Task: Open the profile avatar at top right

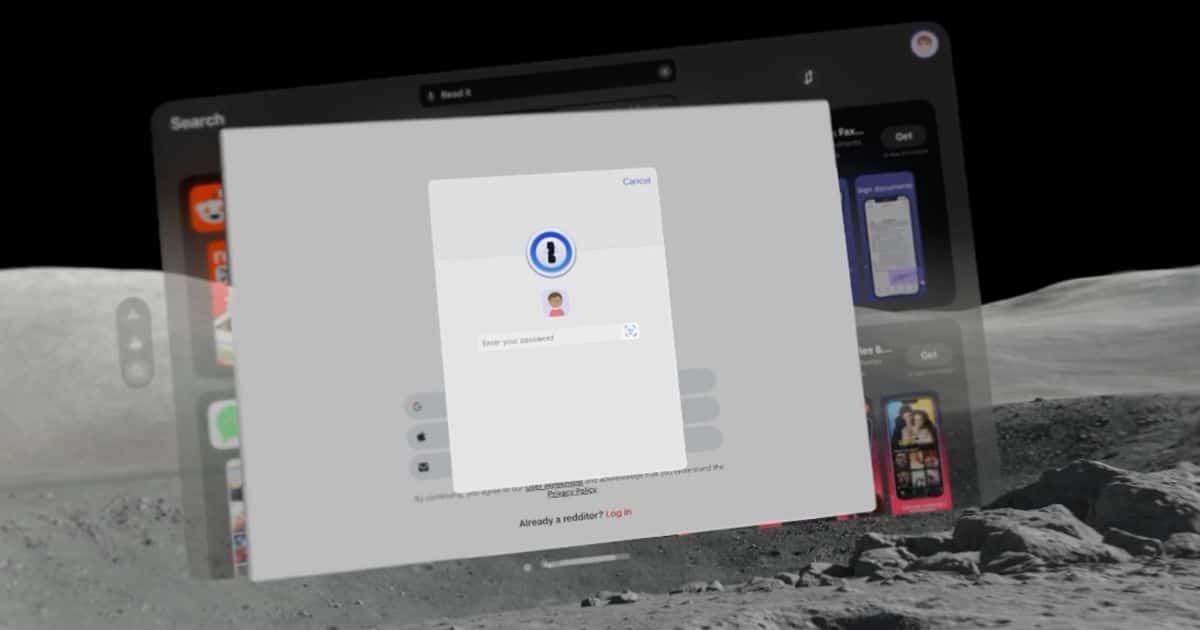Action: (x=923, y=44)
